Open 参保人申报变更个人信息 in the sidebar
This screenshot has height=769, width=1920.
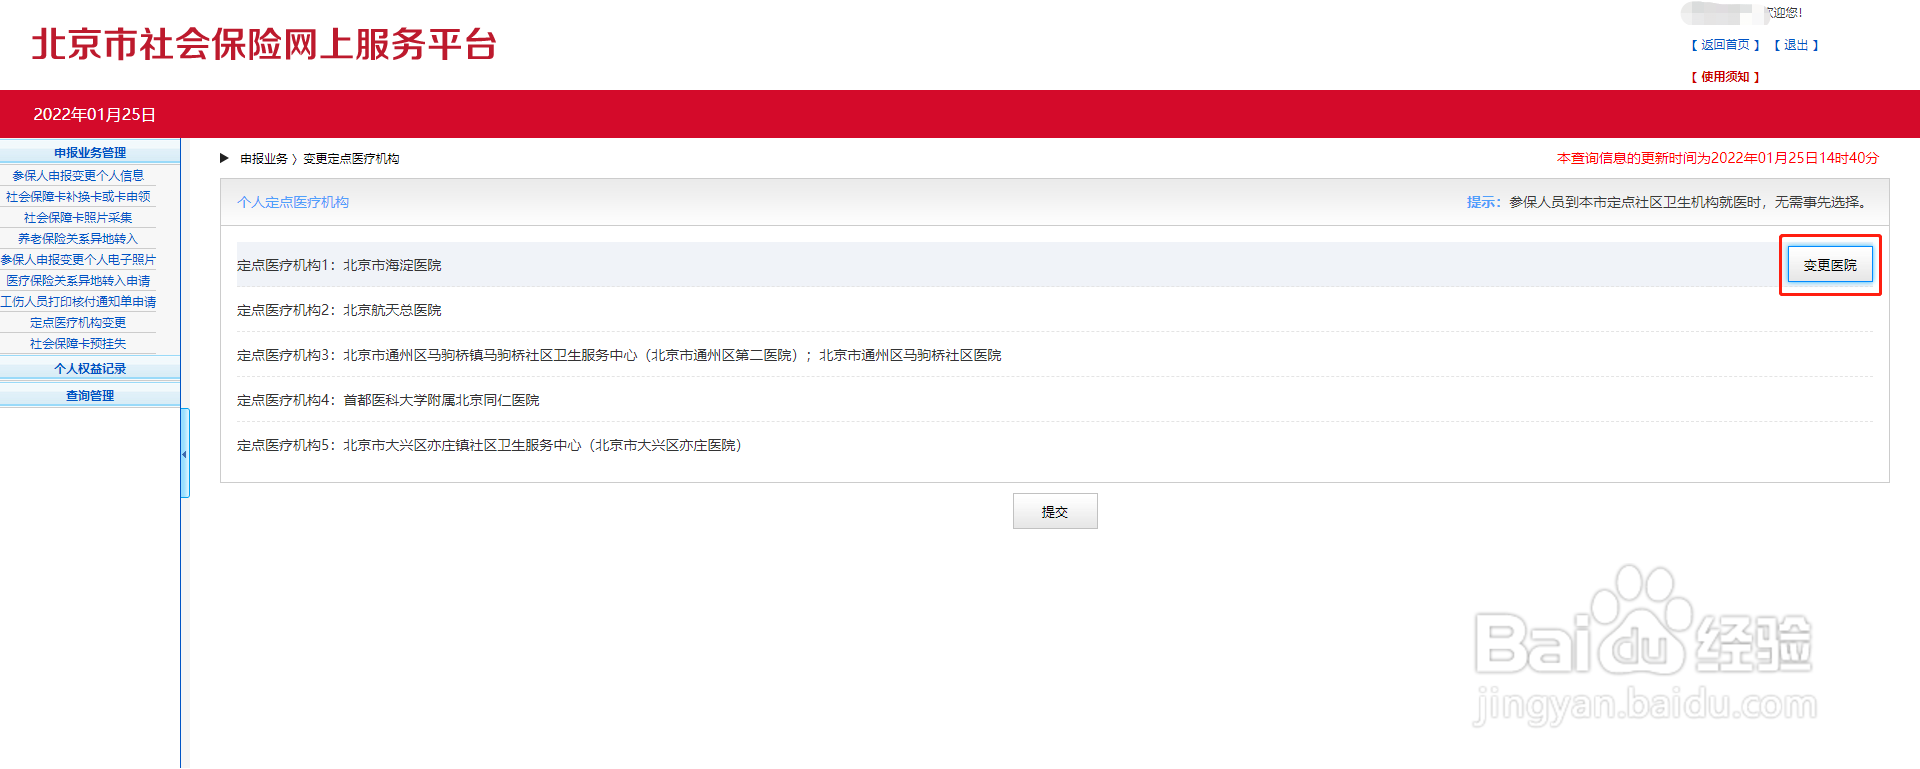[x=78, y=175]
